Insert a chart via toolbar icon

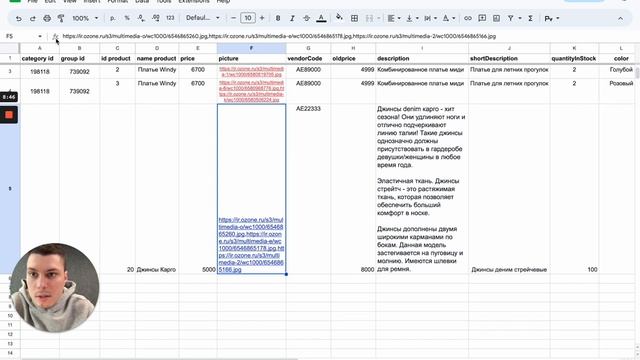click(496, 18)
